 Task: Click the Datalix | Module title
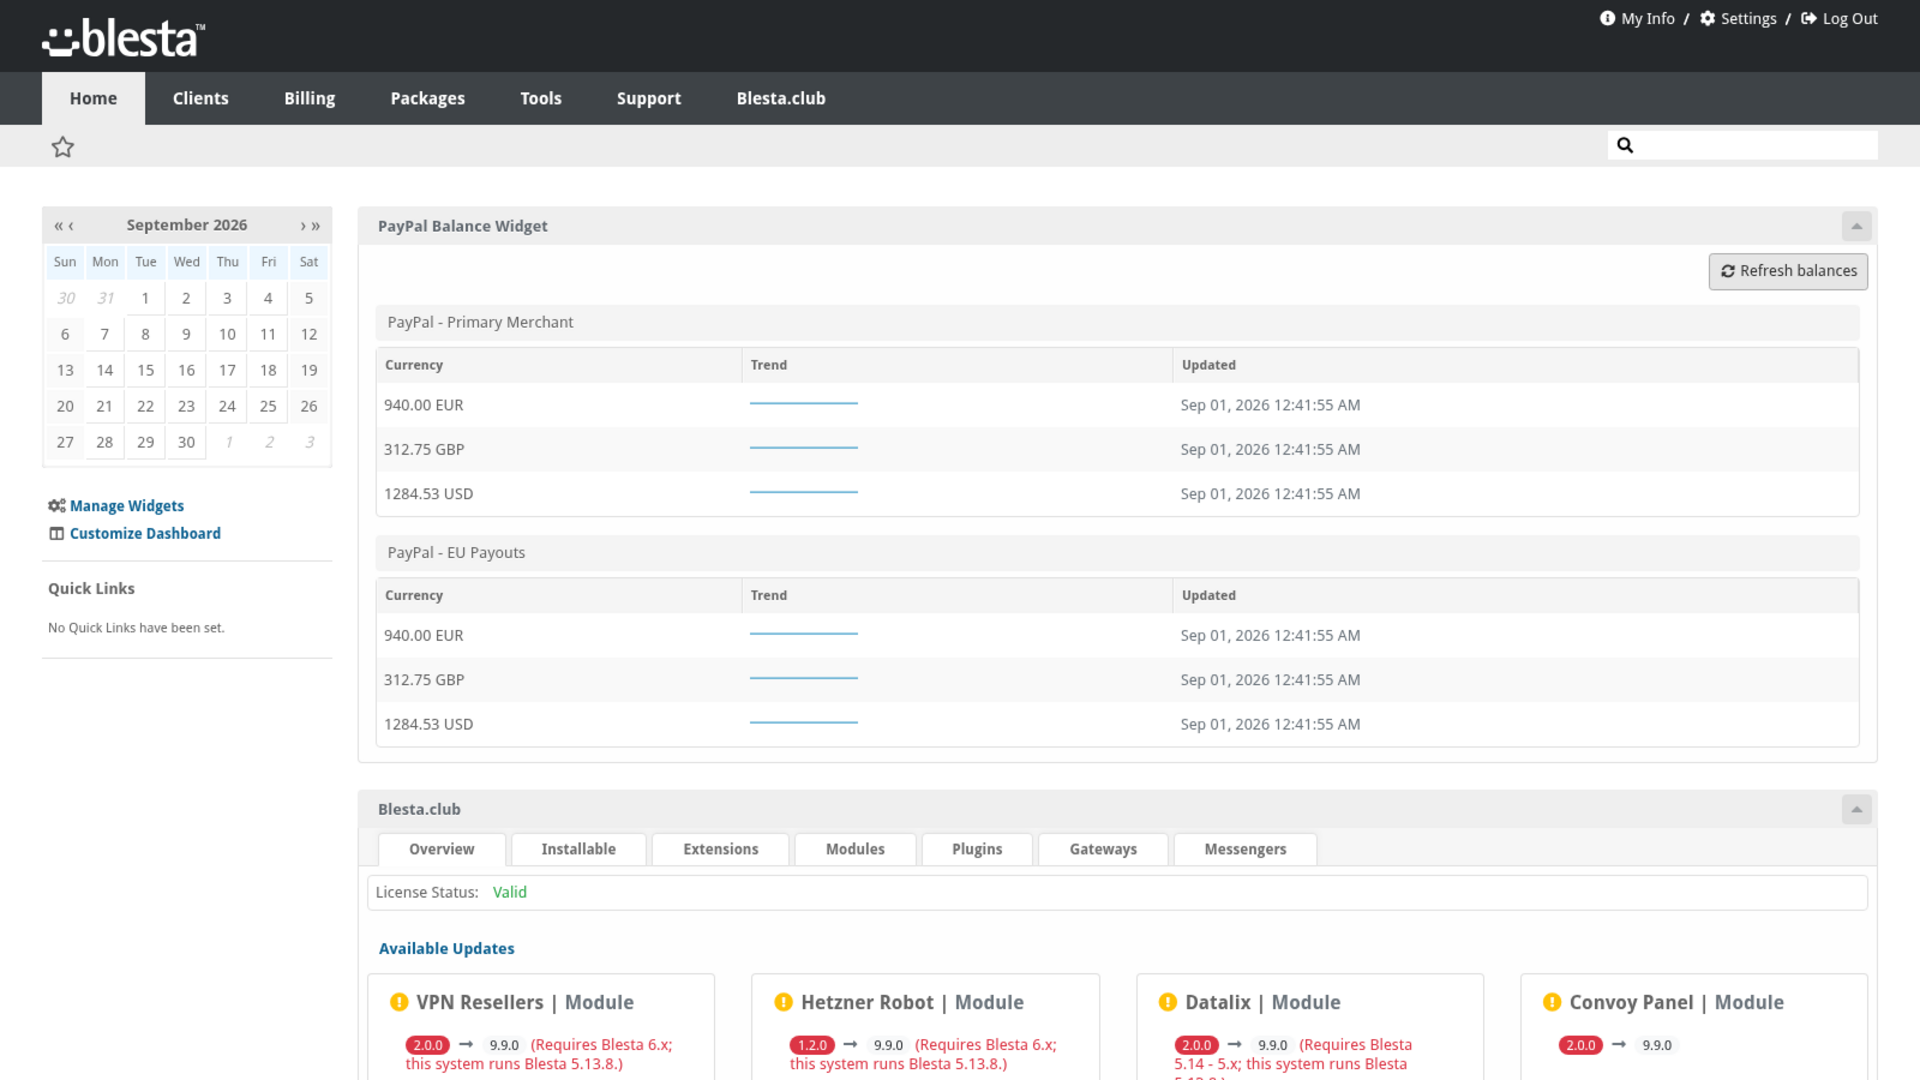pyautogui.click(x=1263, y=1002)
